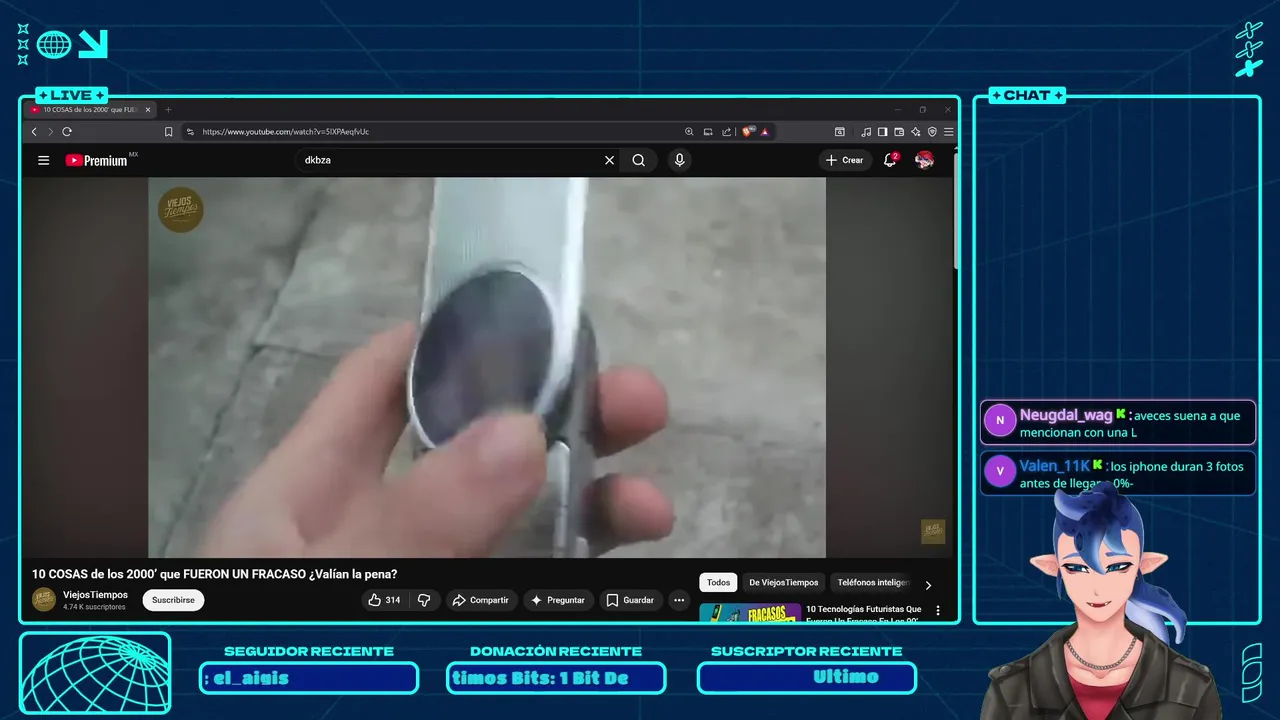Dislike the video with thumbs down
The width and height of the screenshot is (1280, 720).
[x=424, y=600]
